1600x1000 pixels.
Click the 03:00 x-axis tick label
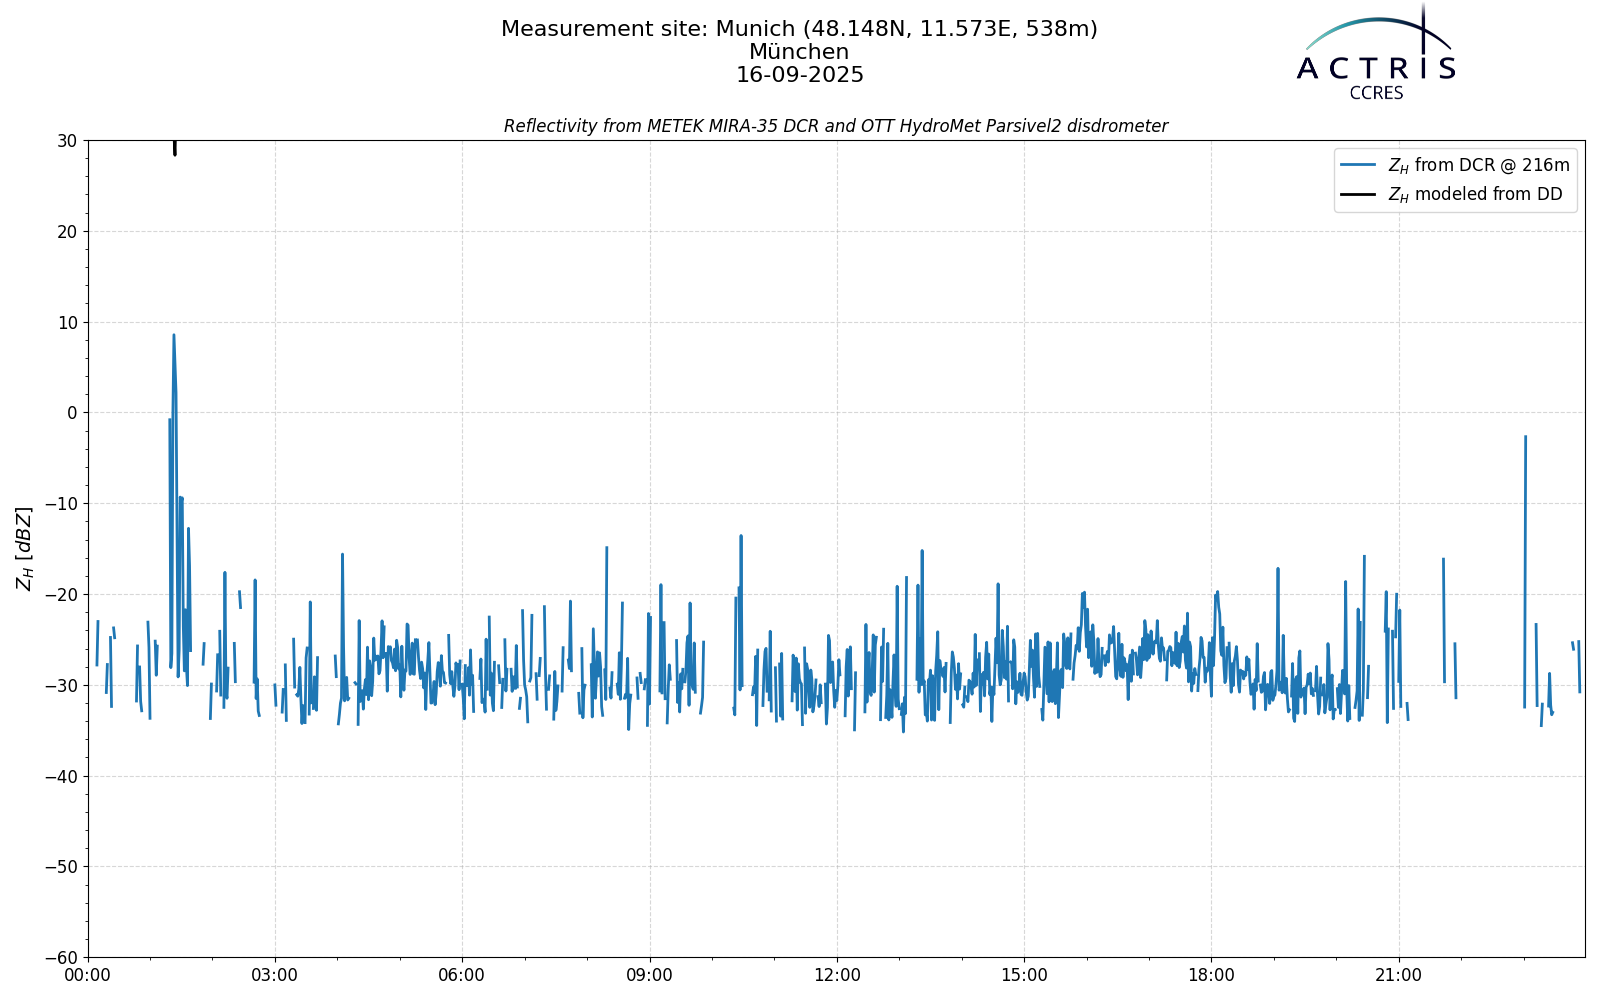pos(275,975)
